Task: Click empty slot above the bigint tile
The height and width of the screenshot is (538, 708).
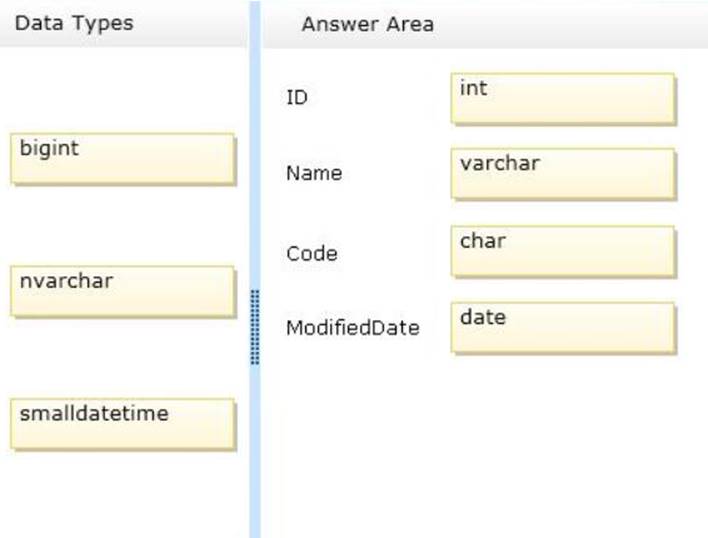Action: [x=123, y=89]
